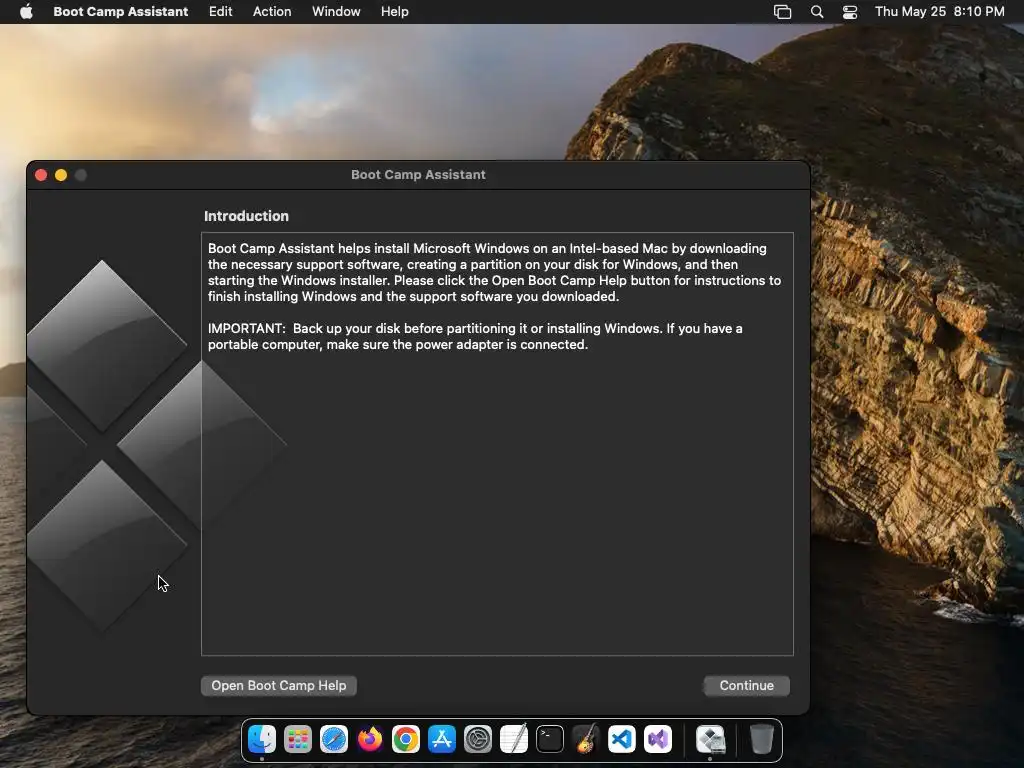Close the Boot Camp Assistant window
Image resolution: width=1024 pixels, height=768 pixels.
point(41,175)
